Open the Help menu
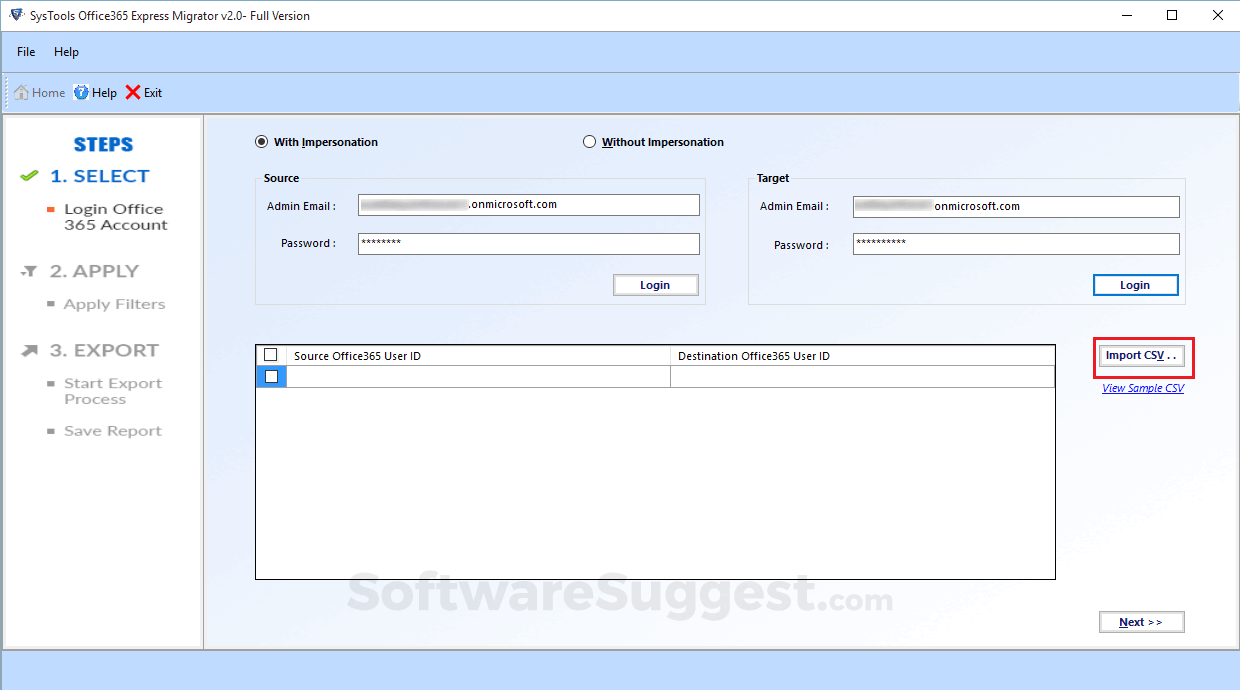The image size is (1240, 690). [x=66, y=51]
